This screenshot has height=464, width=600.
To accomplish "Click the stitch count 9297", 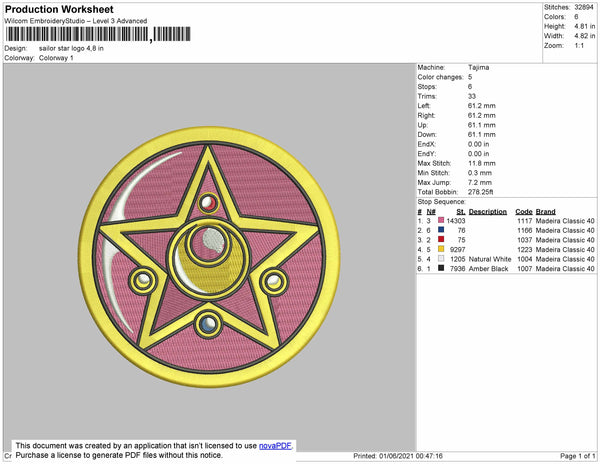I will tap(458, 249).
